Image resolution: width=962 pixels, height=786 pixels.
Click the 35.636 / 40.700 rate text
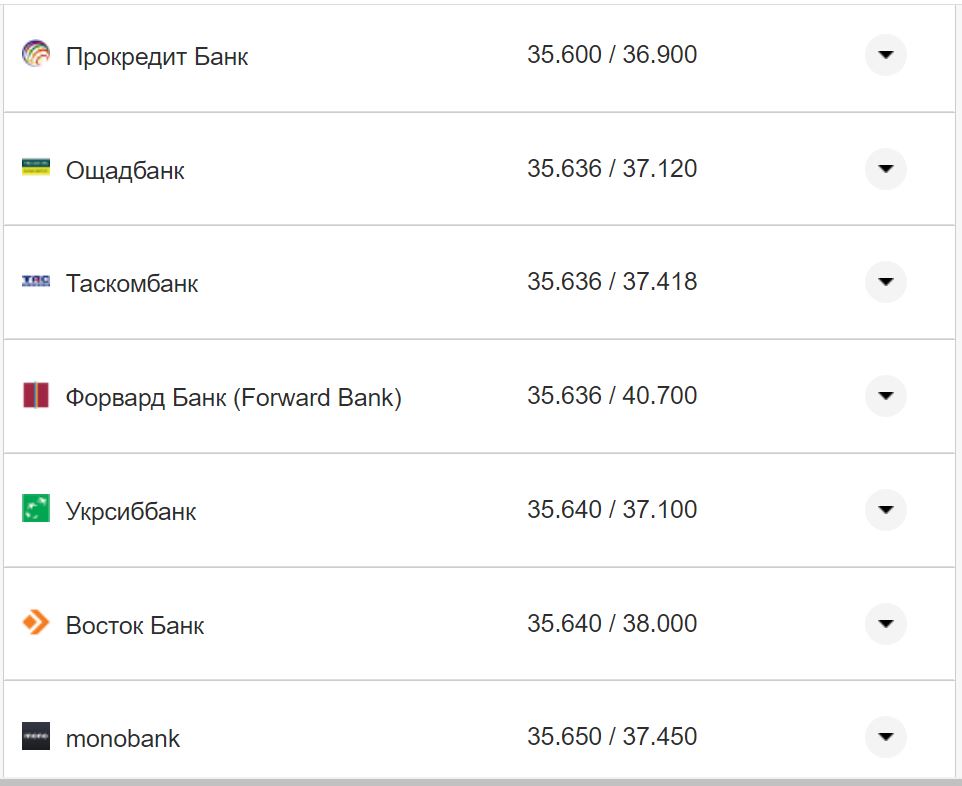(613, 395)
